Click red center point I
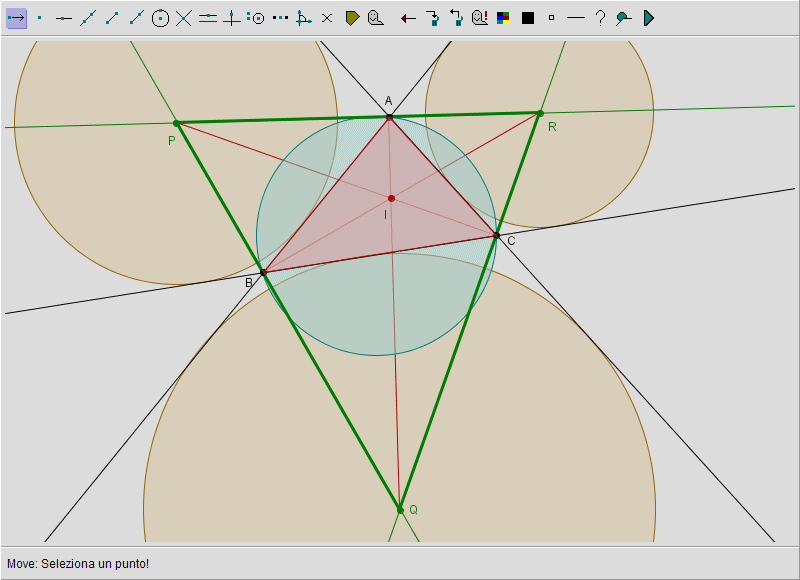This screenshot has height=580, width=800. [391, 198]
